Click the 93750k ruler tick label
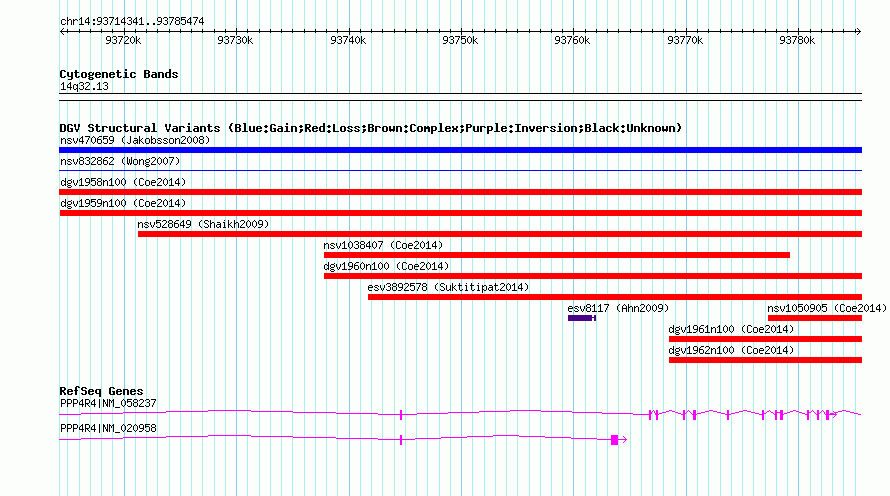 [460, 40]
